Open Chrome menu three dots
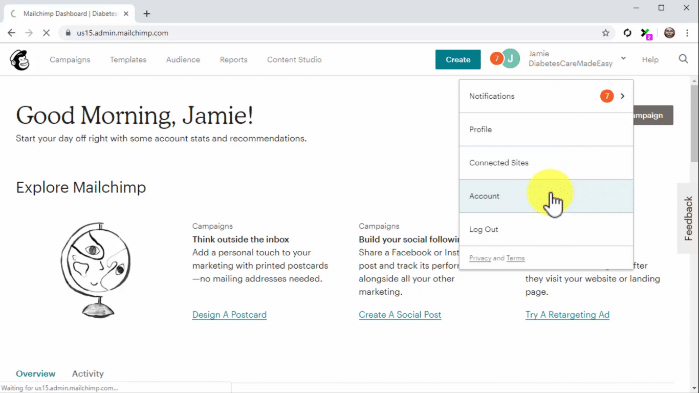 pos(687,33)
